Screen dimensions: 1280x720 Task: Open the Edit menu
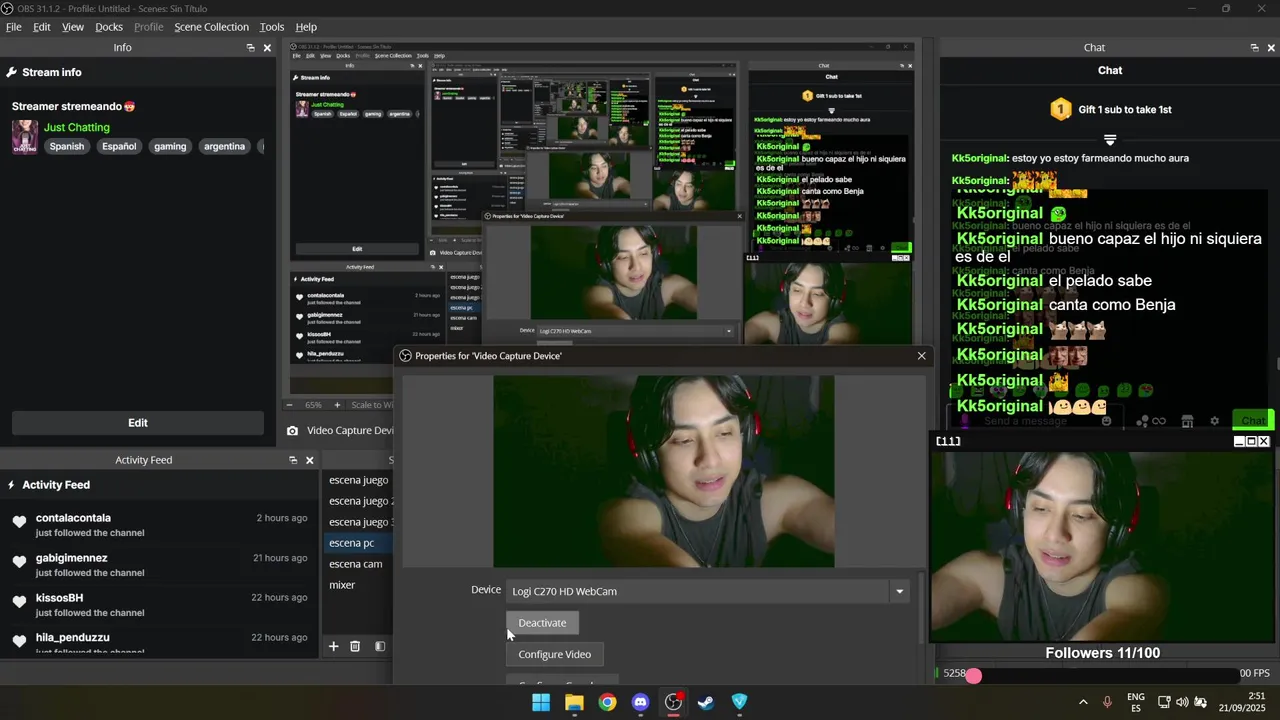(42, 27)
